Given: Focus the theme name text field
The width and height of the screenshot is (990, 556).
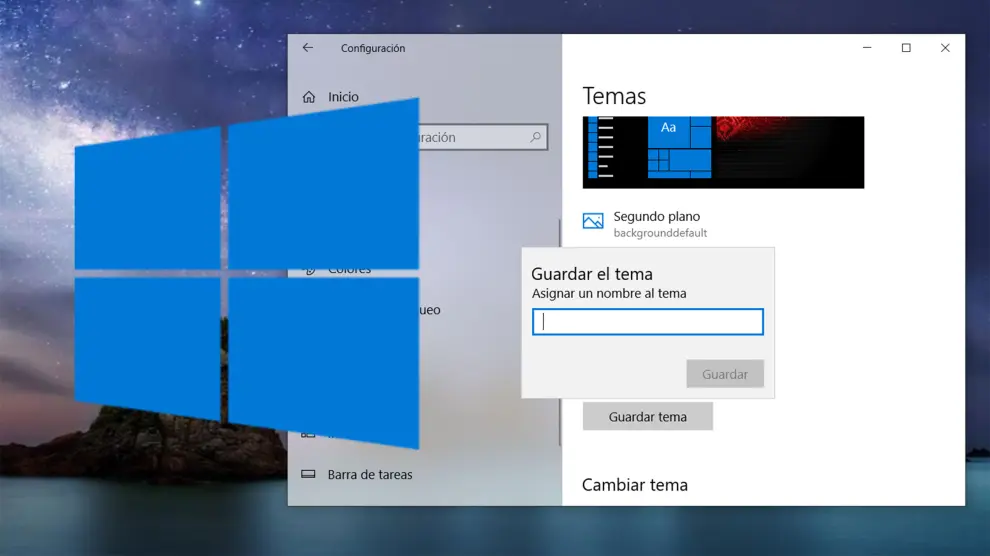Looking at the screenshot, I should tap(648, 322).
